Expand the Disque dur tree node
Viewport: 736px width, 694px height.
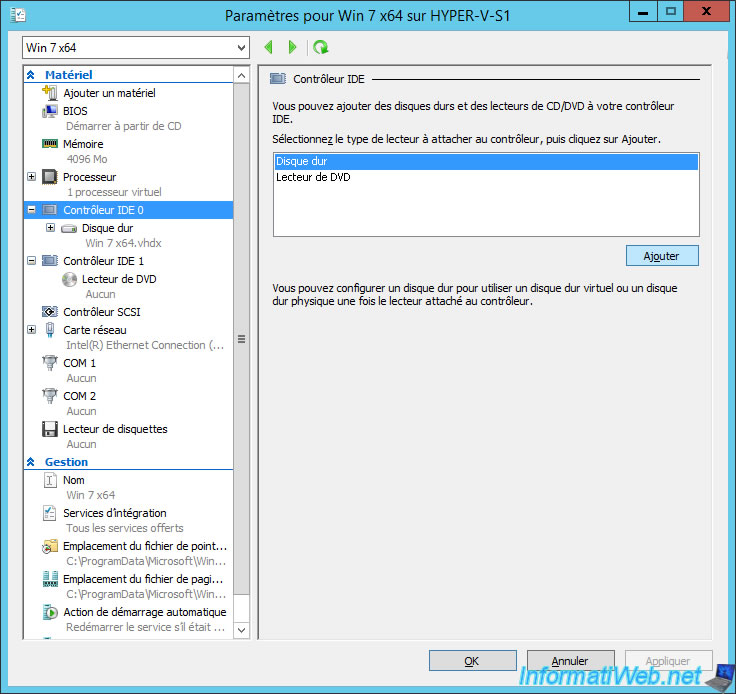click(51, 228)
